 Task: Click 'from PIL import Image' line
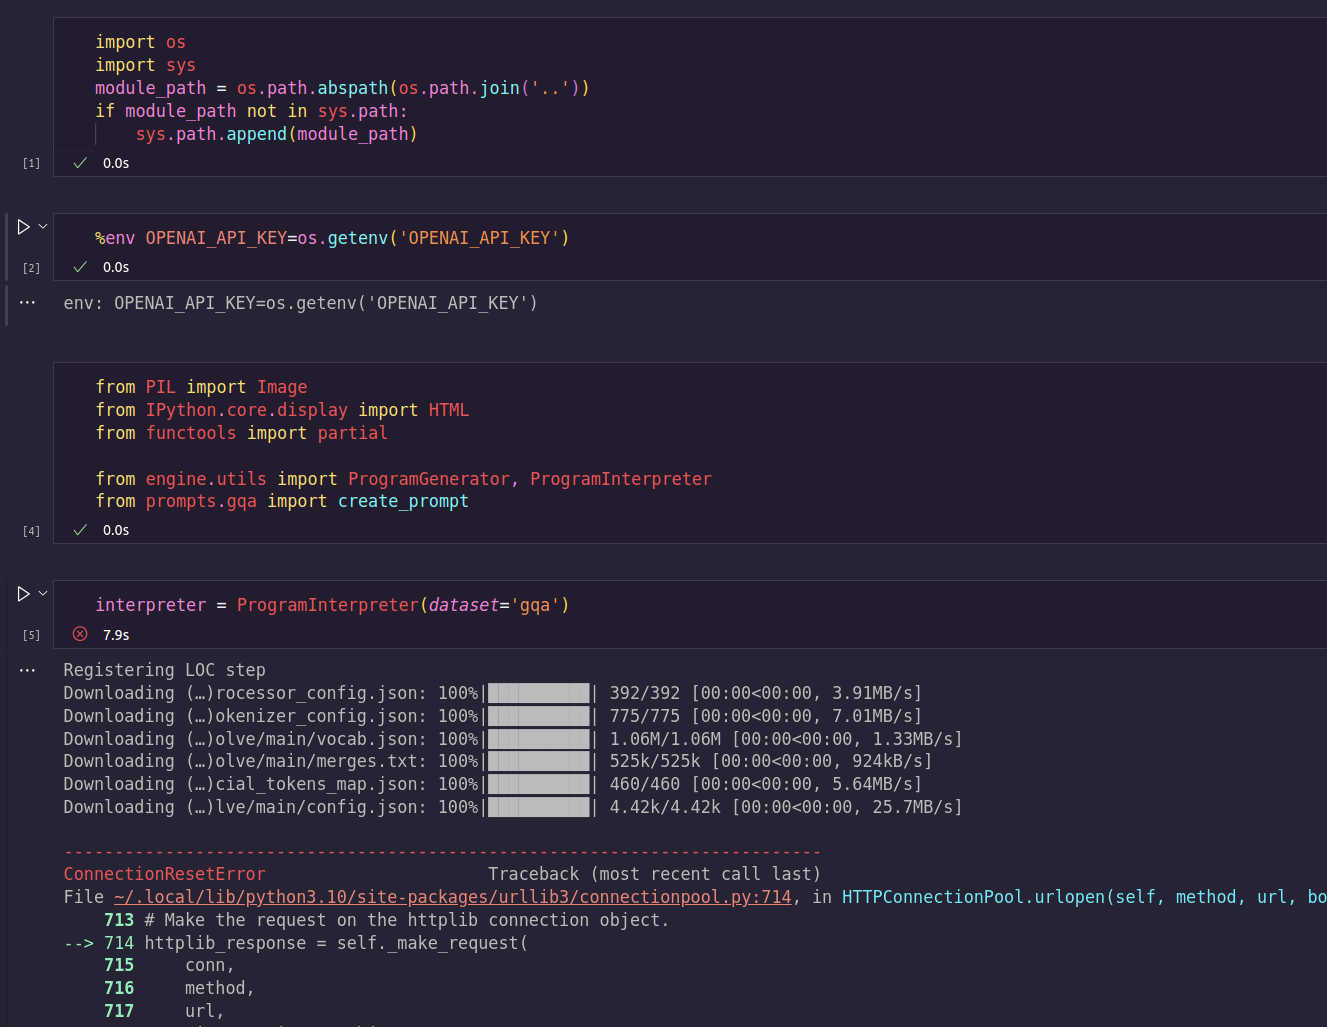(x=201, y=387)
